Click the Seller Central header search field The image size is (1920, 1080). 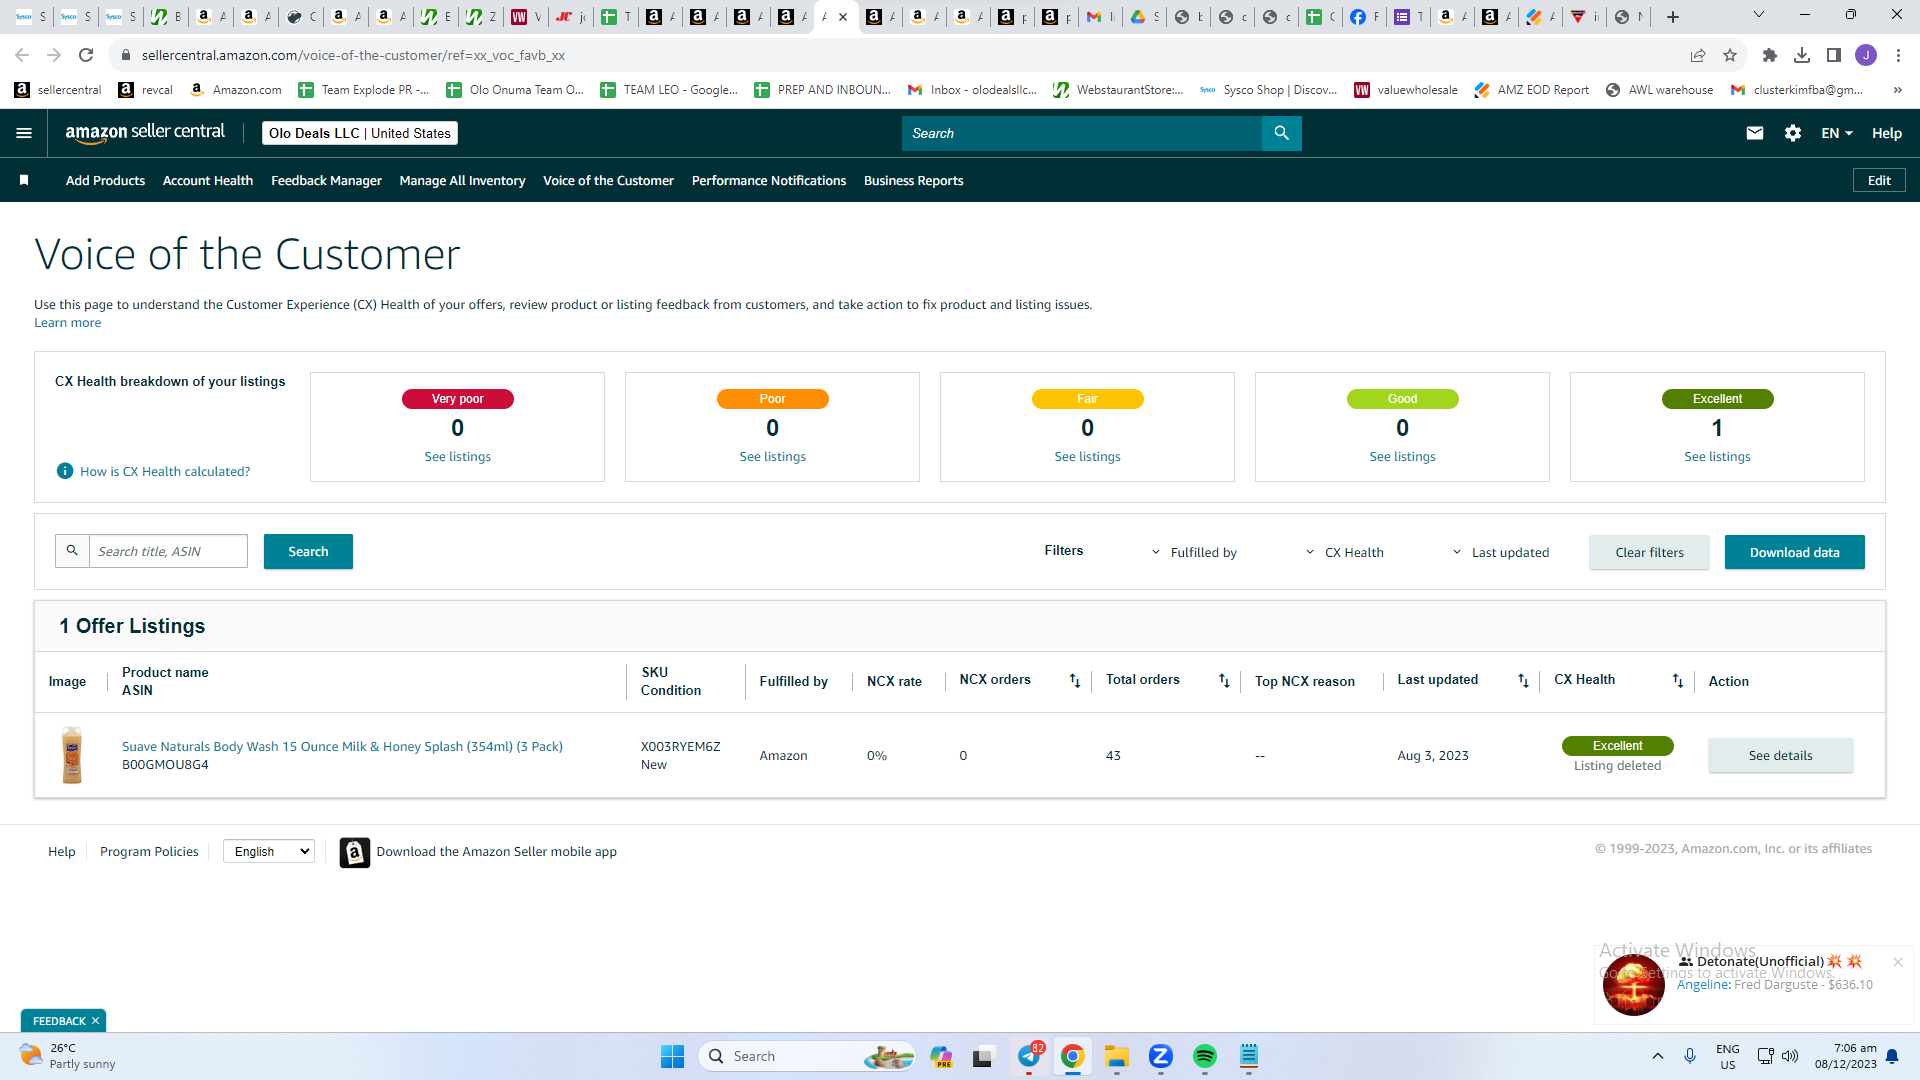1082,133
